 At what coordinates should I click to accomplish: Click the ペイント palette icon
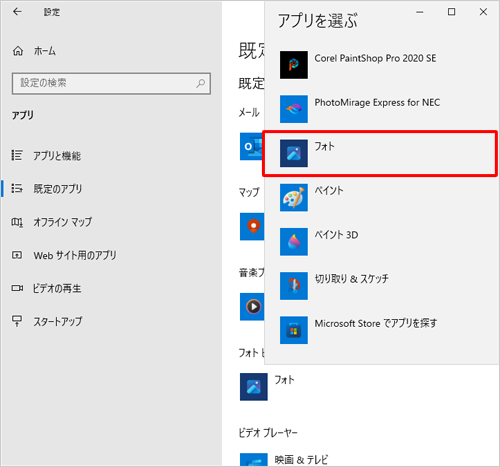294,198
